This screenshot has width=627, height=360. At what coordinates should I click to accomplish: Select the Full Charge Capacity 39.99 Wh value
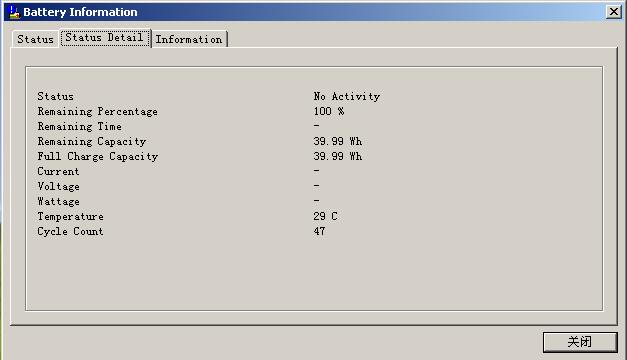(x=337, y=156)
